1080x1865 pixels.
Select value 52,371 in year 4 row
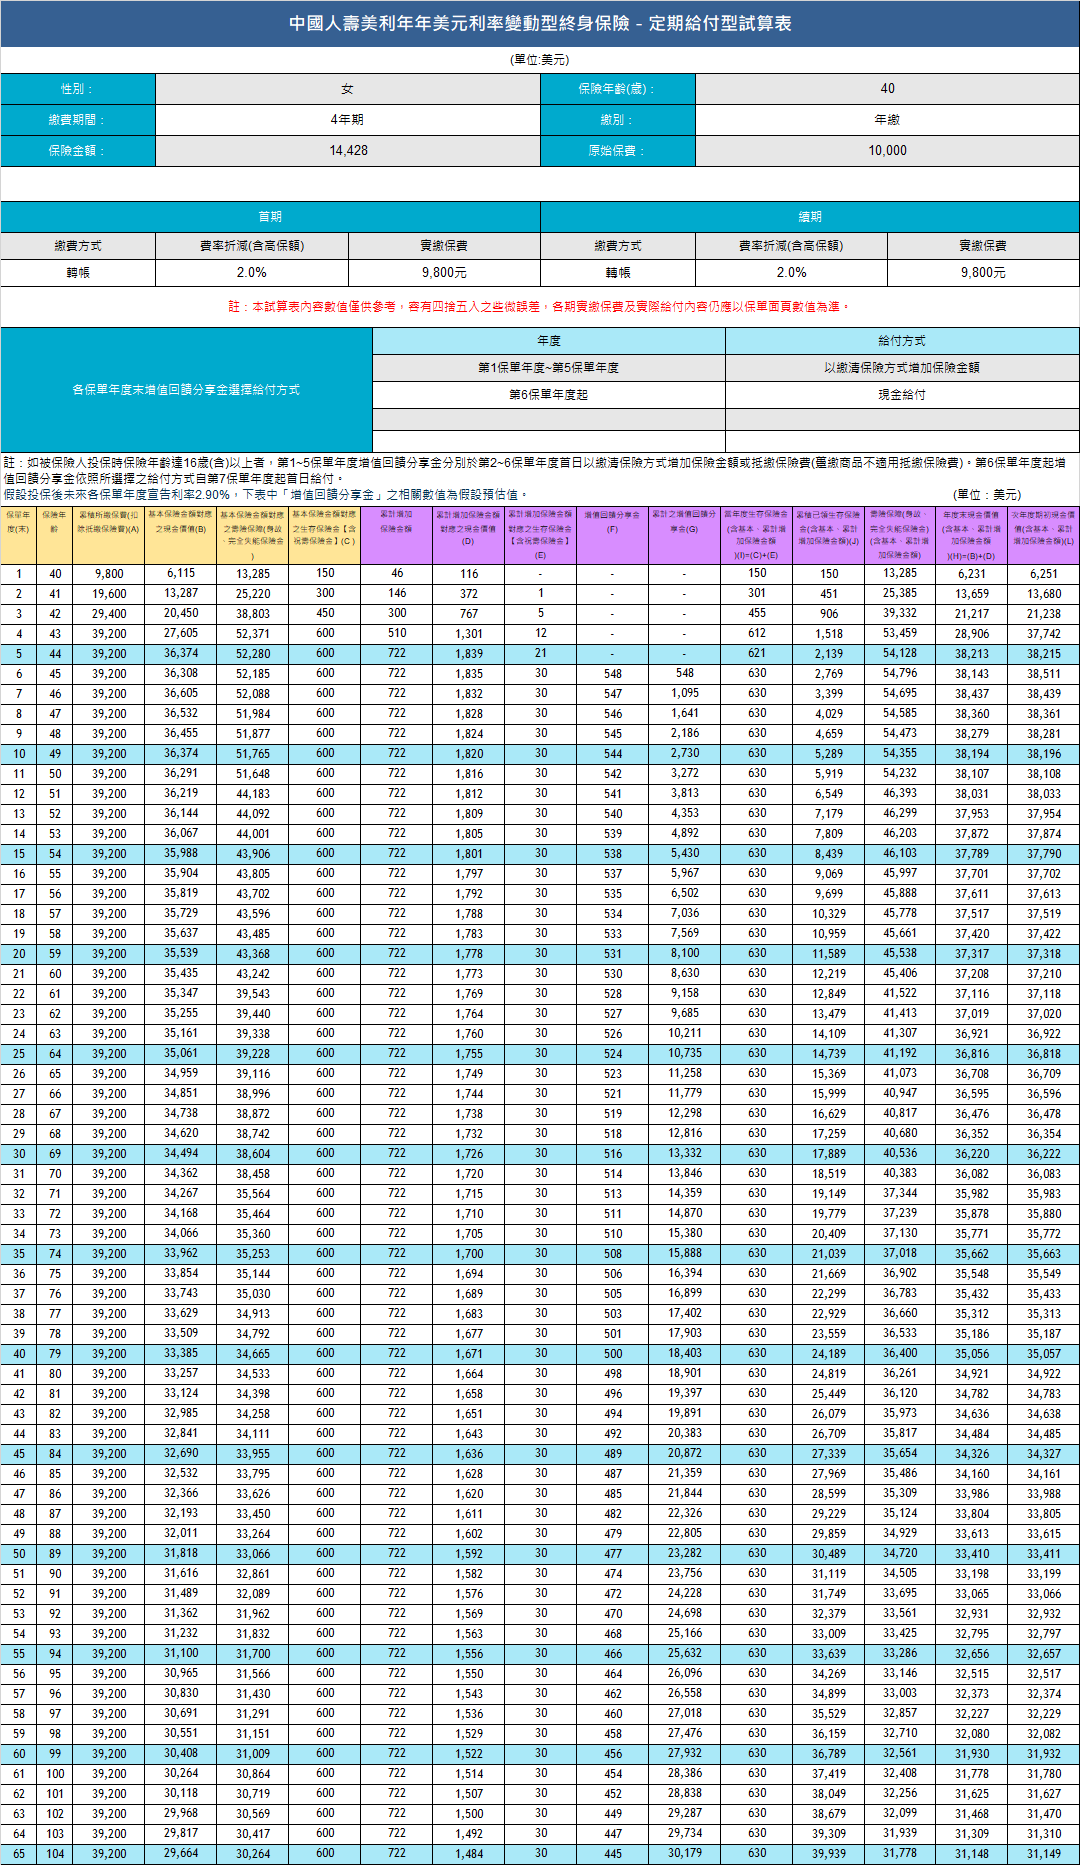tap(253, 634)
